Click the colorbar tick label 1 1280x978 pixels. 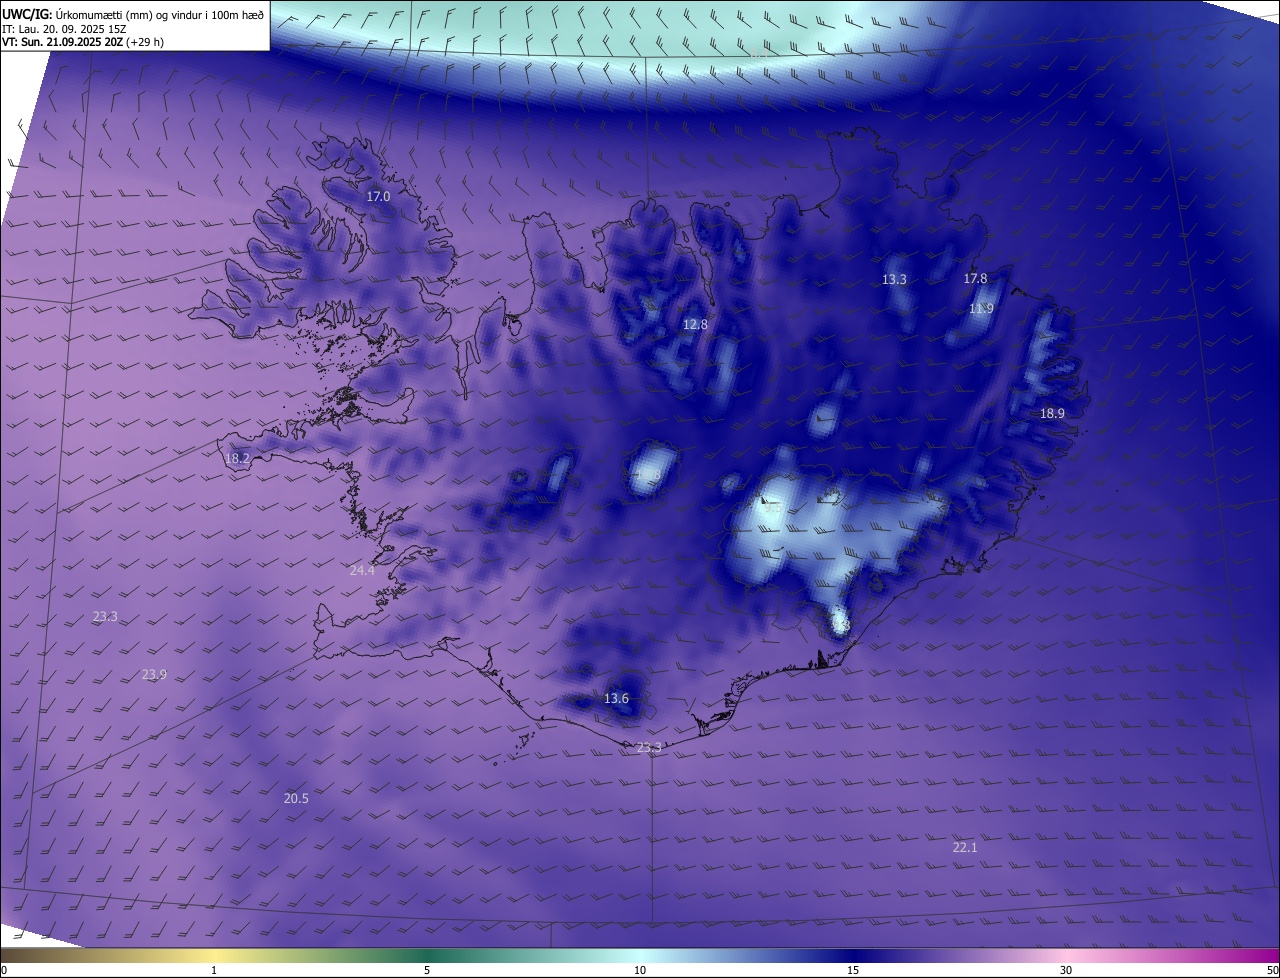pyautogui.click(x=214, y=970)
